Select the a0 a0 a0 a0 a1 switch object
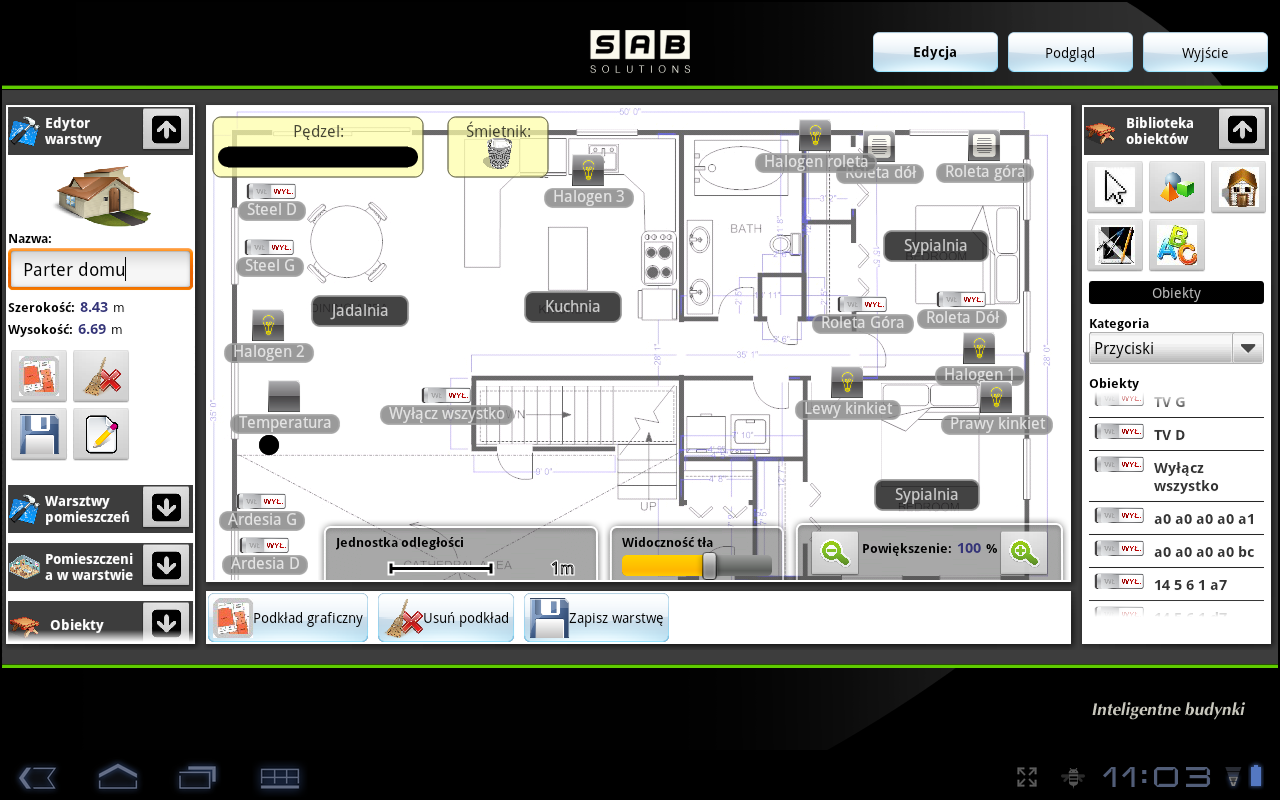Viewport: 1280px width, 800px height. [1176, 519]
